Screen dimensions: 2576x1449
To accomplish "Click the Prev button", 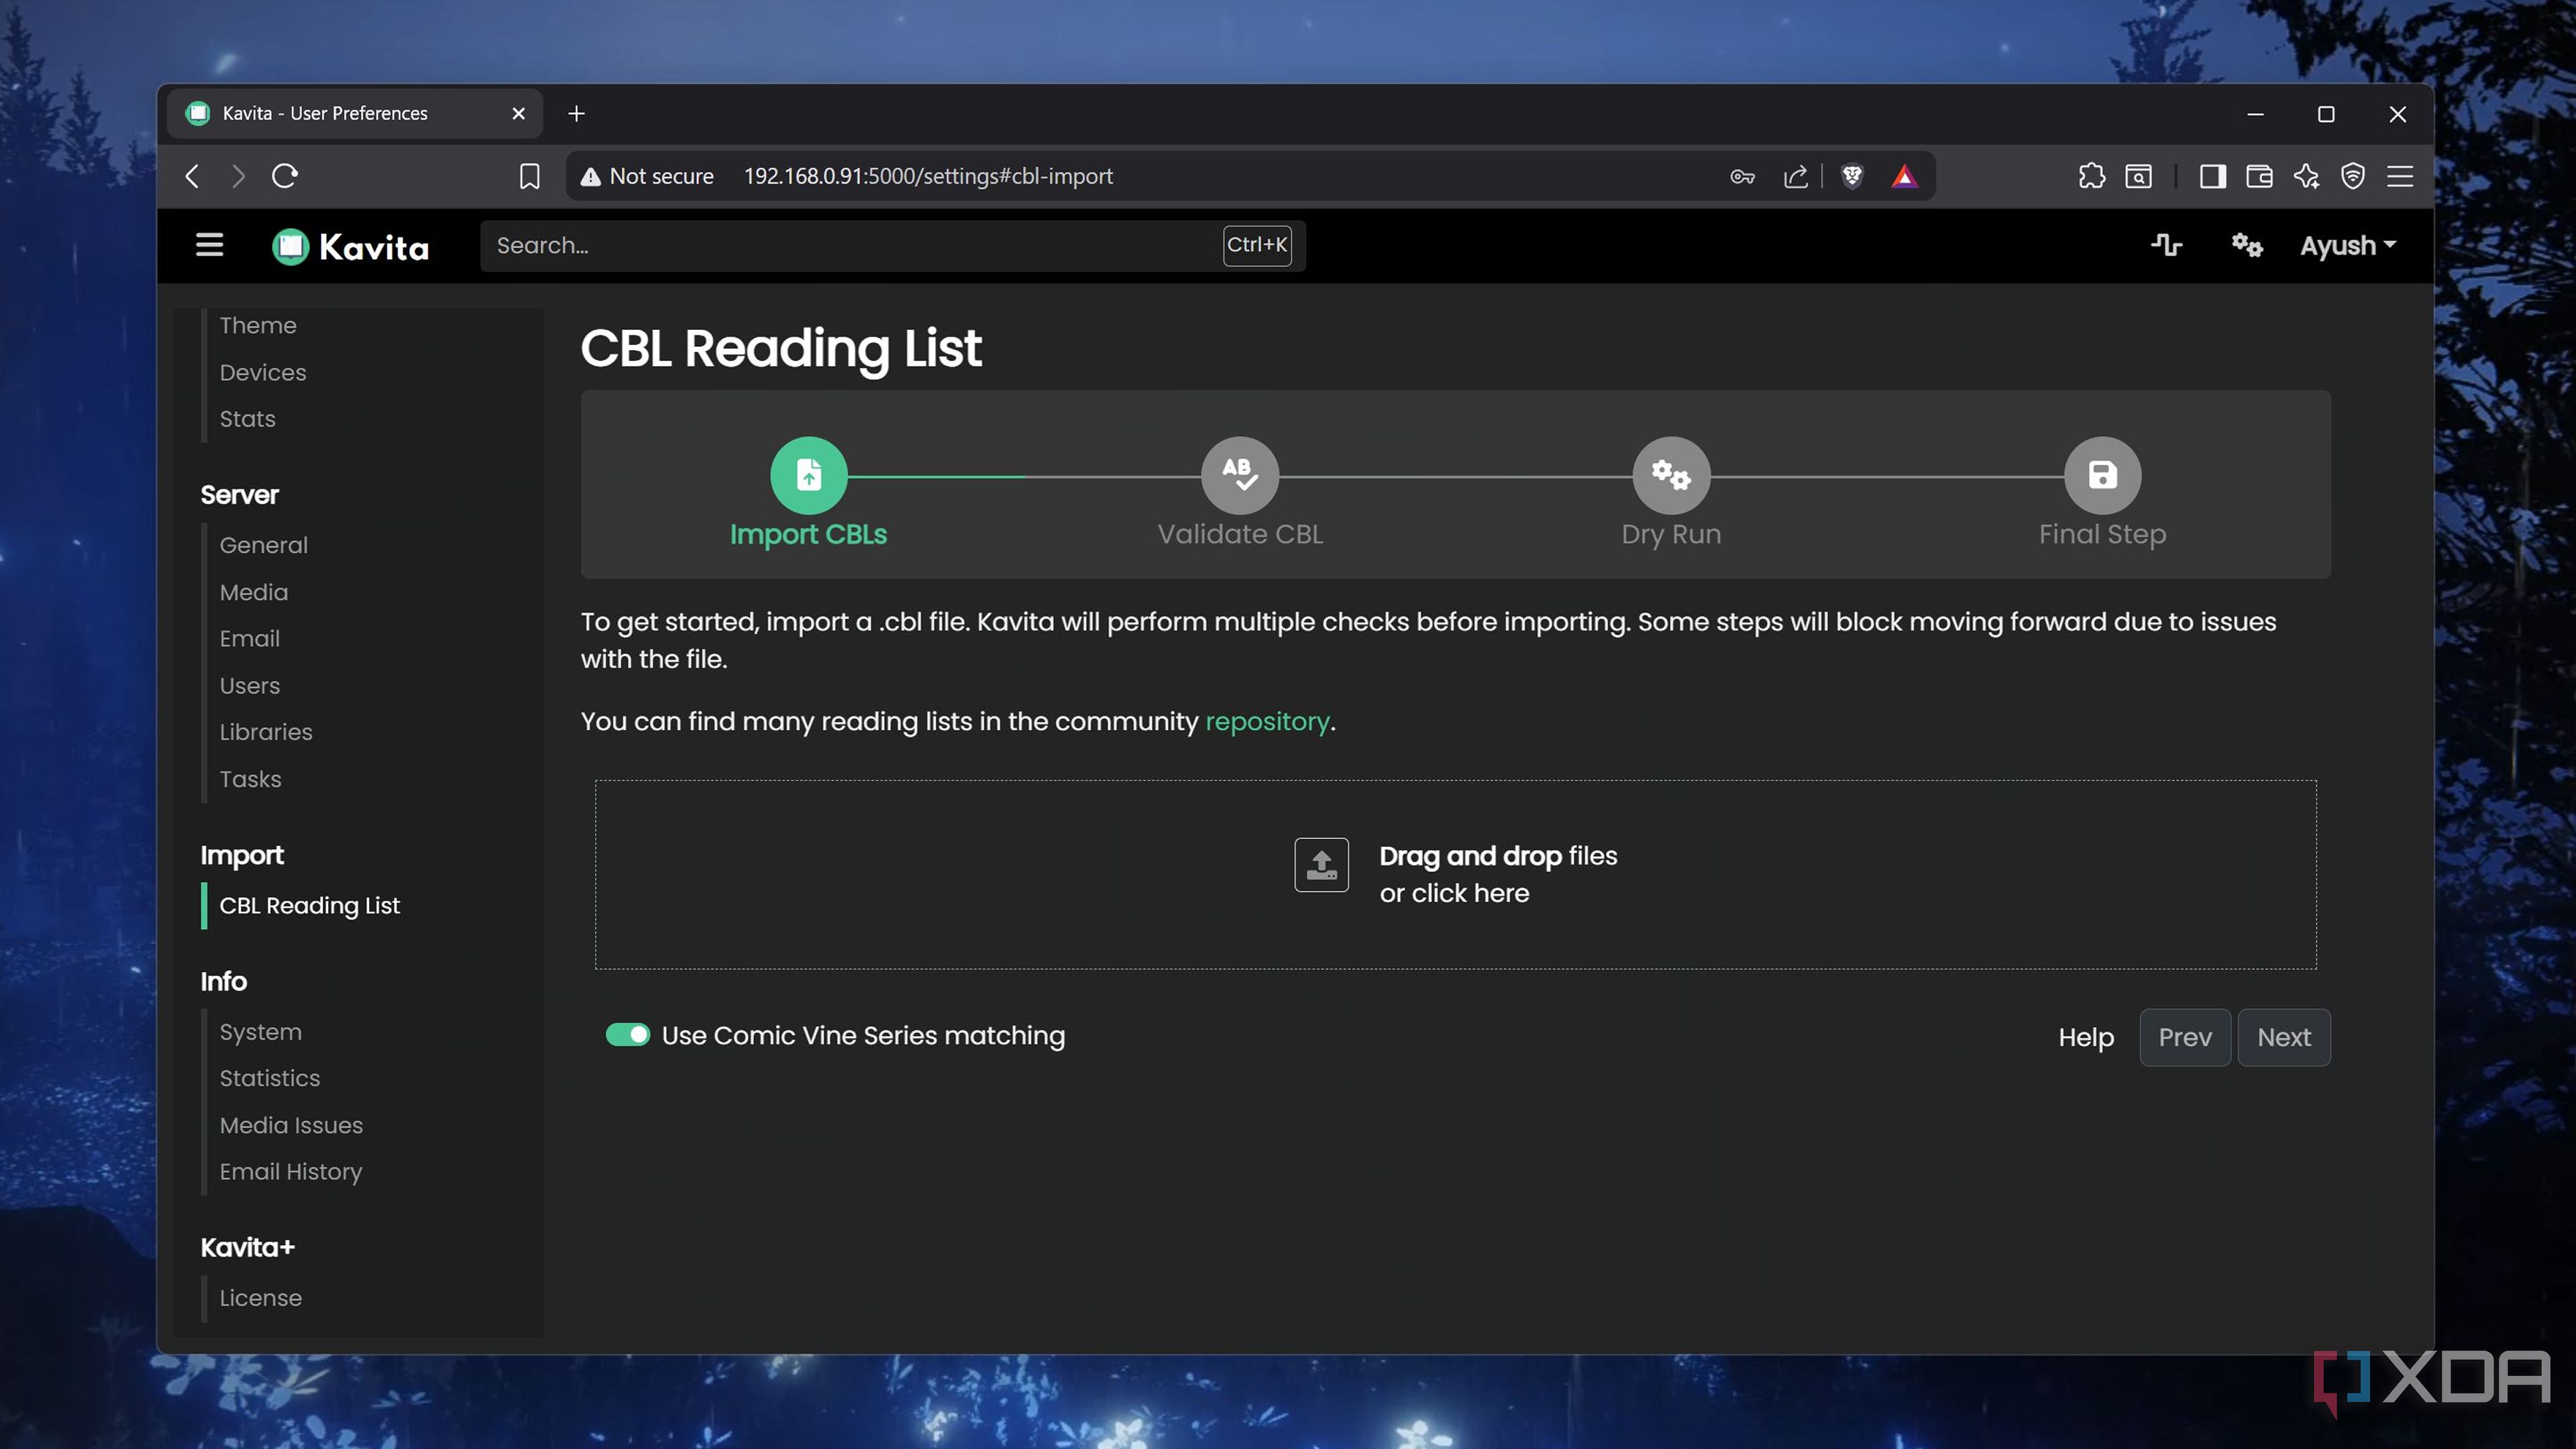I will 2184,1037.
